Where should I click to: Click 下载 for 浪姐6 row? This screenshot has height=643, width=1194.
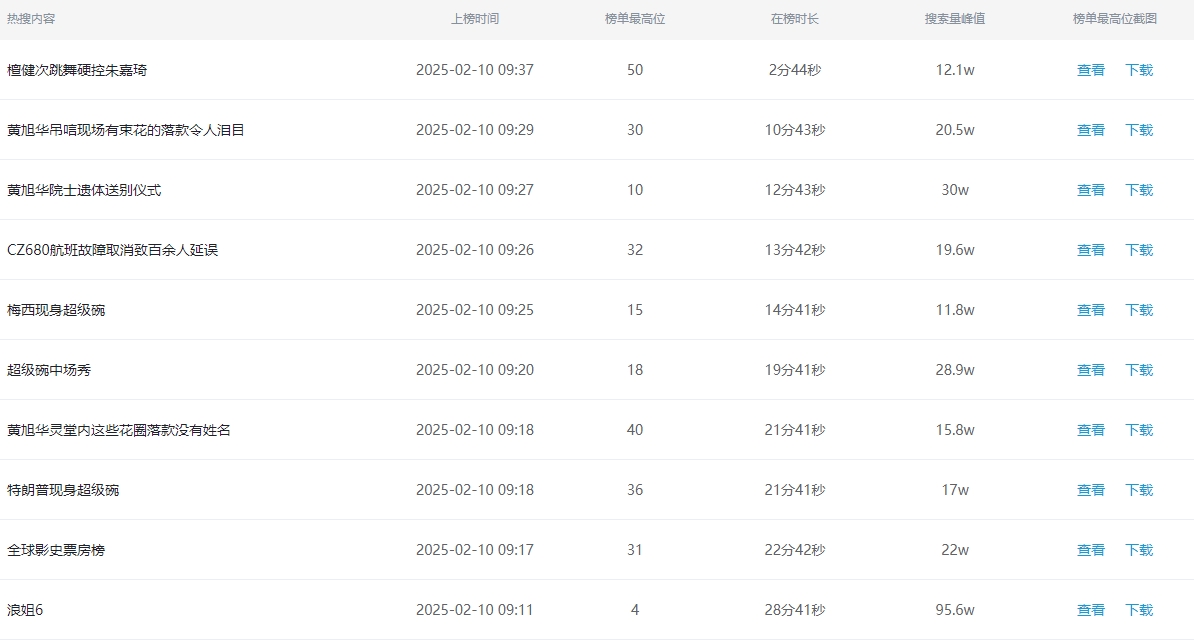(1139, 610)
